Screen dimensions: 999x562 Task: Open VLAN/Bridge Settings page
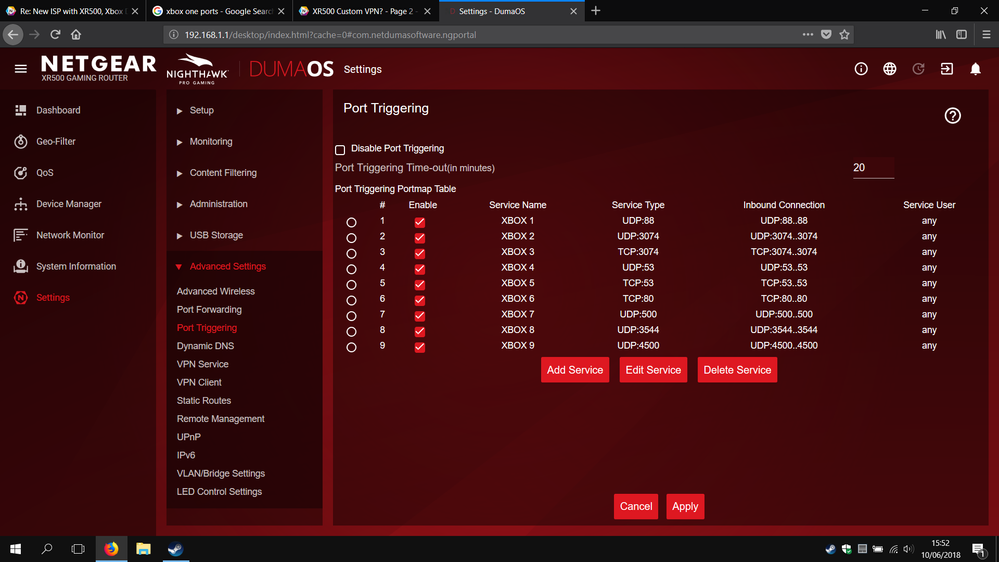pos(220,473)
